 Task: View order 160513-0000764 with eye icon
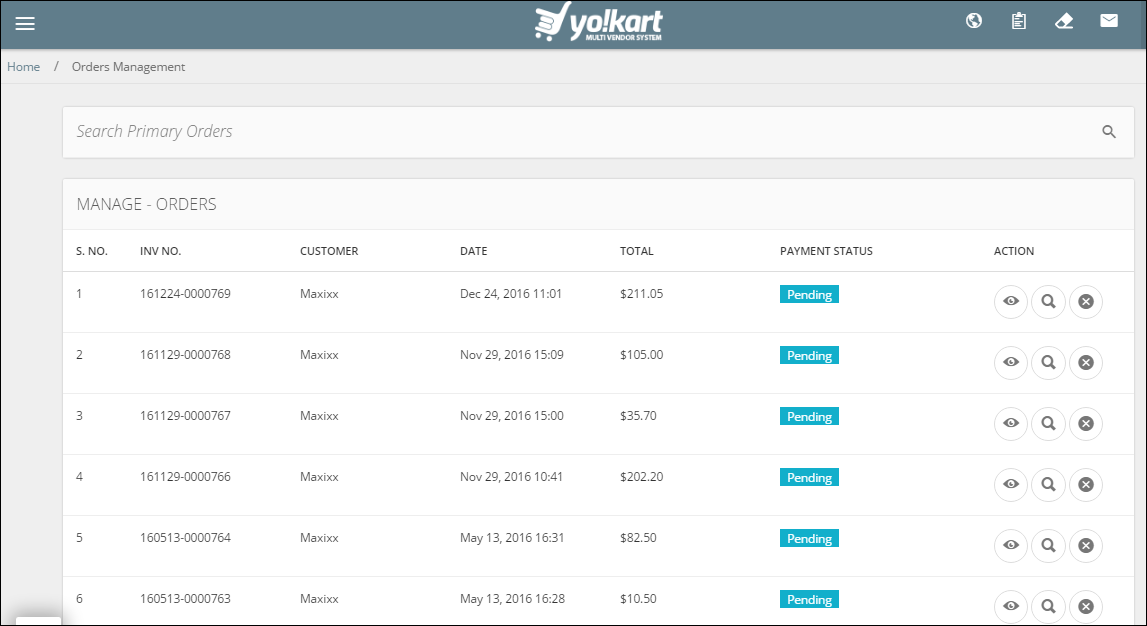(1011, 545)
